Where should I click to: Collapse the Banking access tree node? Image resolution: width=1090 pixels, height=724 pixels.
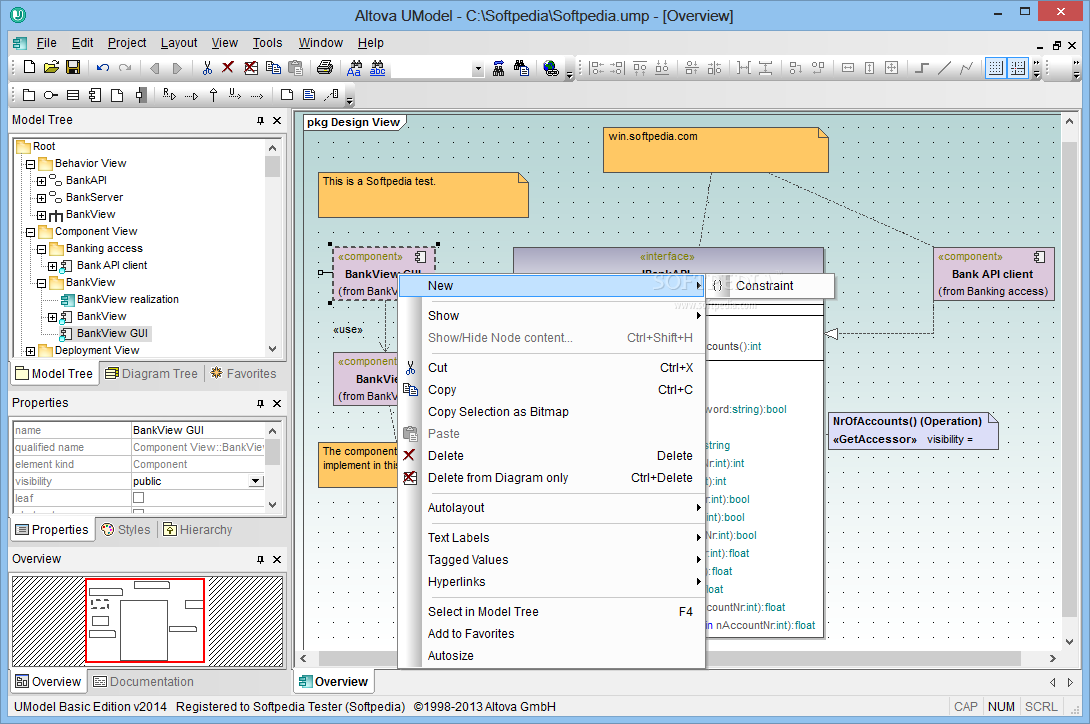[x=42, y=249]
